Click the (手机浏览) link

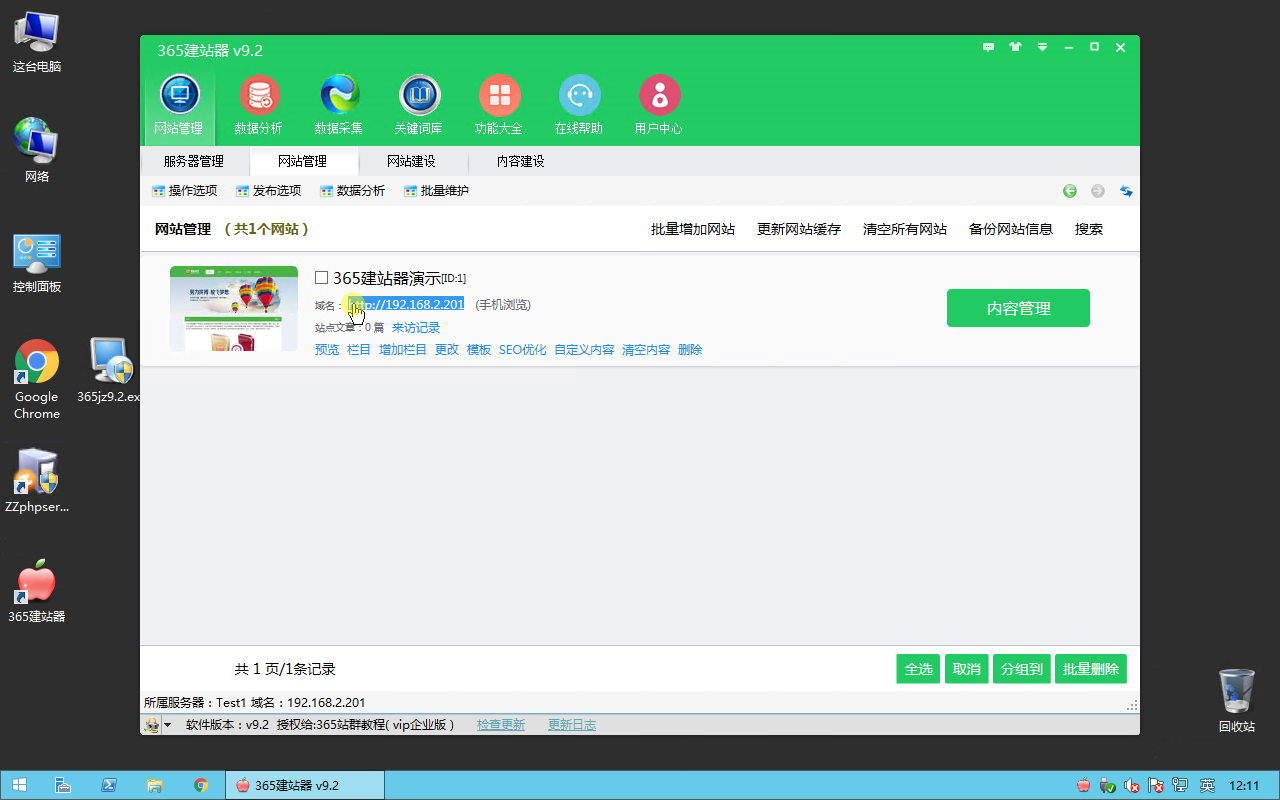[503, 305]
